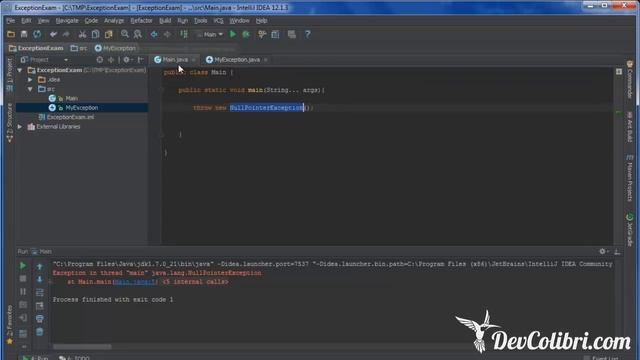The image size is (640, 360).
Task: Click the Open folder toolbar icon
Action: click(x=11, y=34)
